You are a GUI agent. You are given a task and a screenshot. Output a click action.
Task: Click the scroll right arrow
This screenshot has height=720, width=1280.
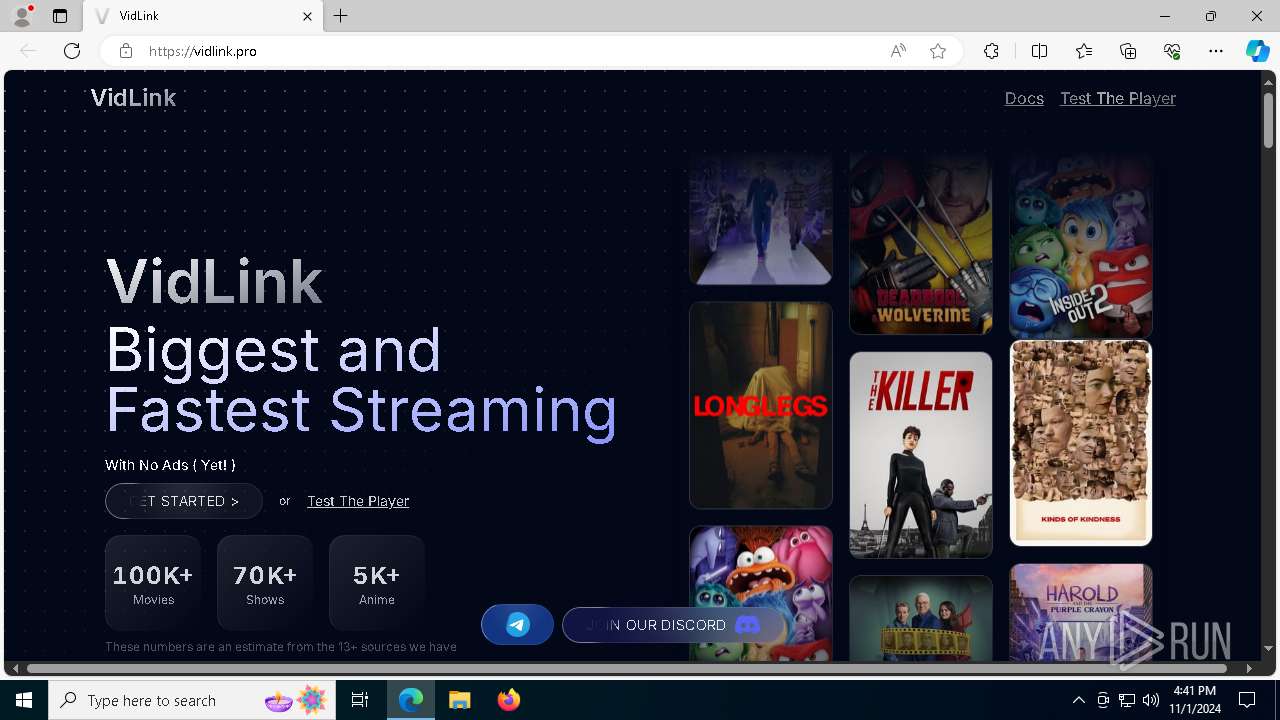1249,668
